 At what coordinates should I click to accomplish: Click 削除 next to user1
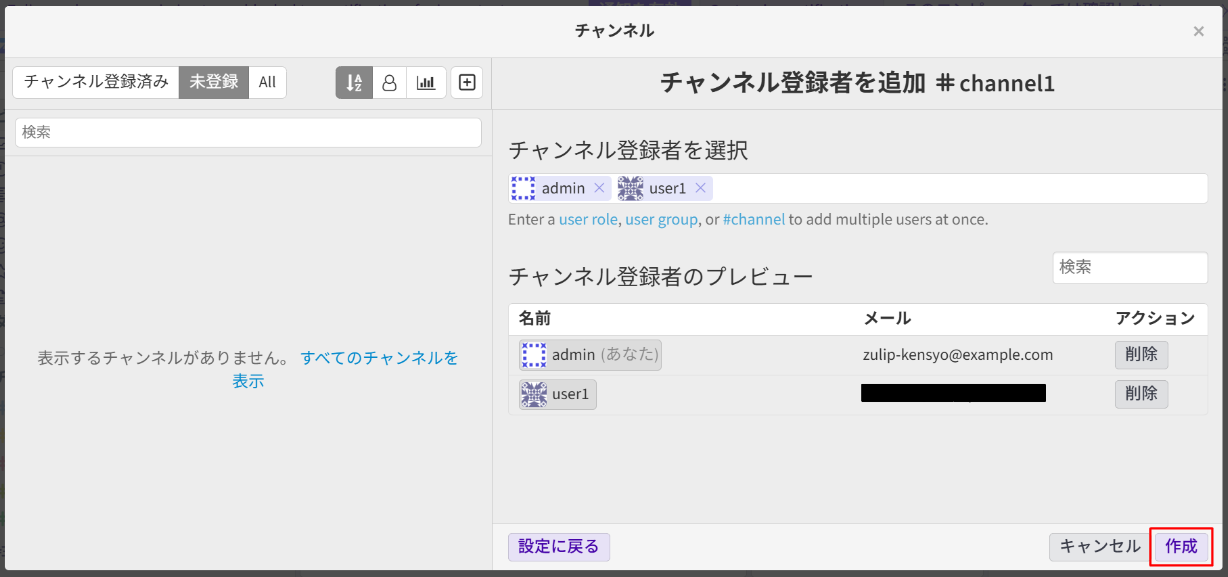pos(1141,394)
